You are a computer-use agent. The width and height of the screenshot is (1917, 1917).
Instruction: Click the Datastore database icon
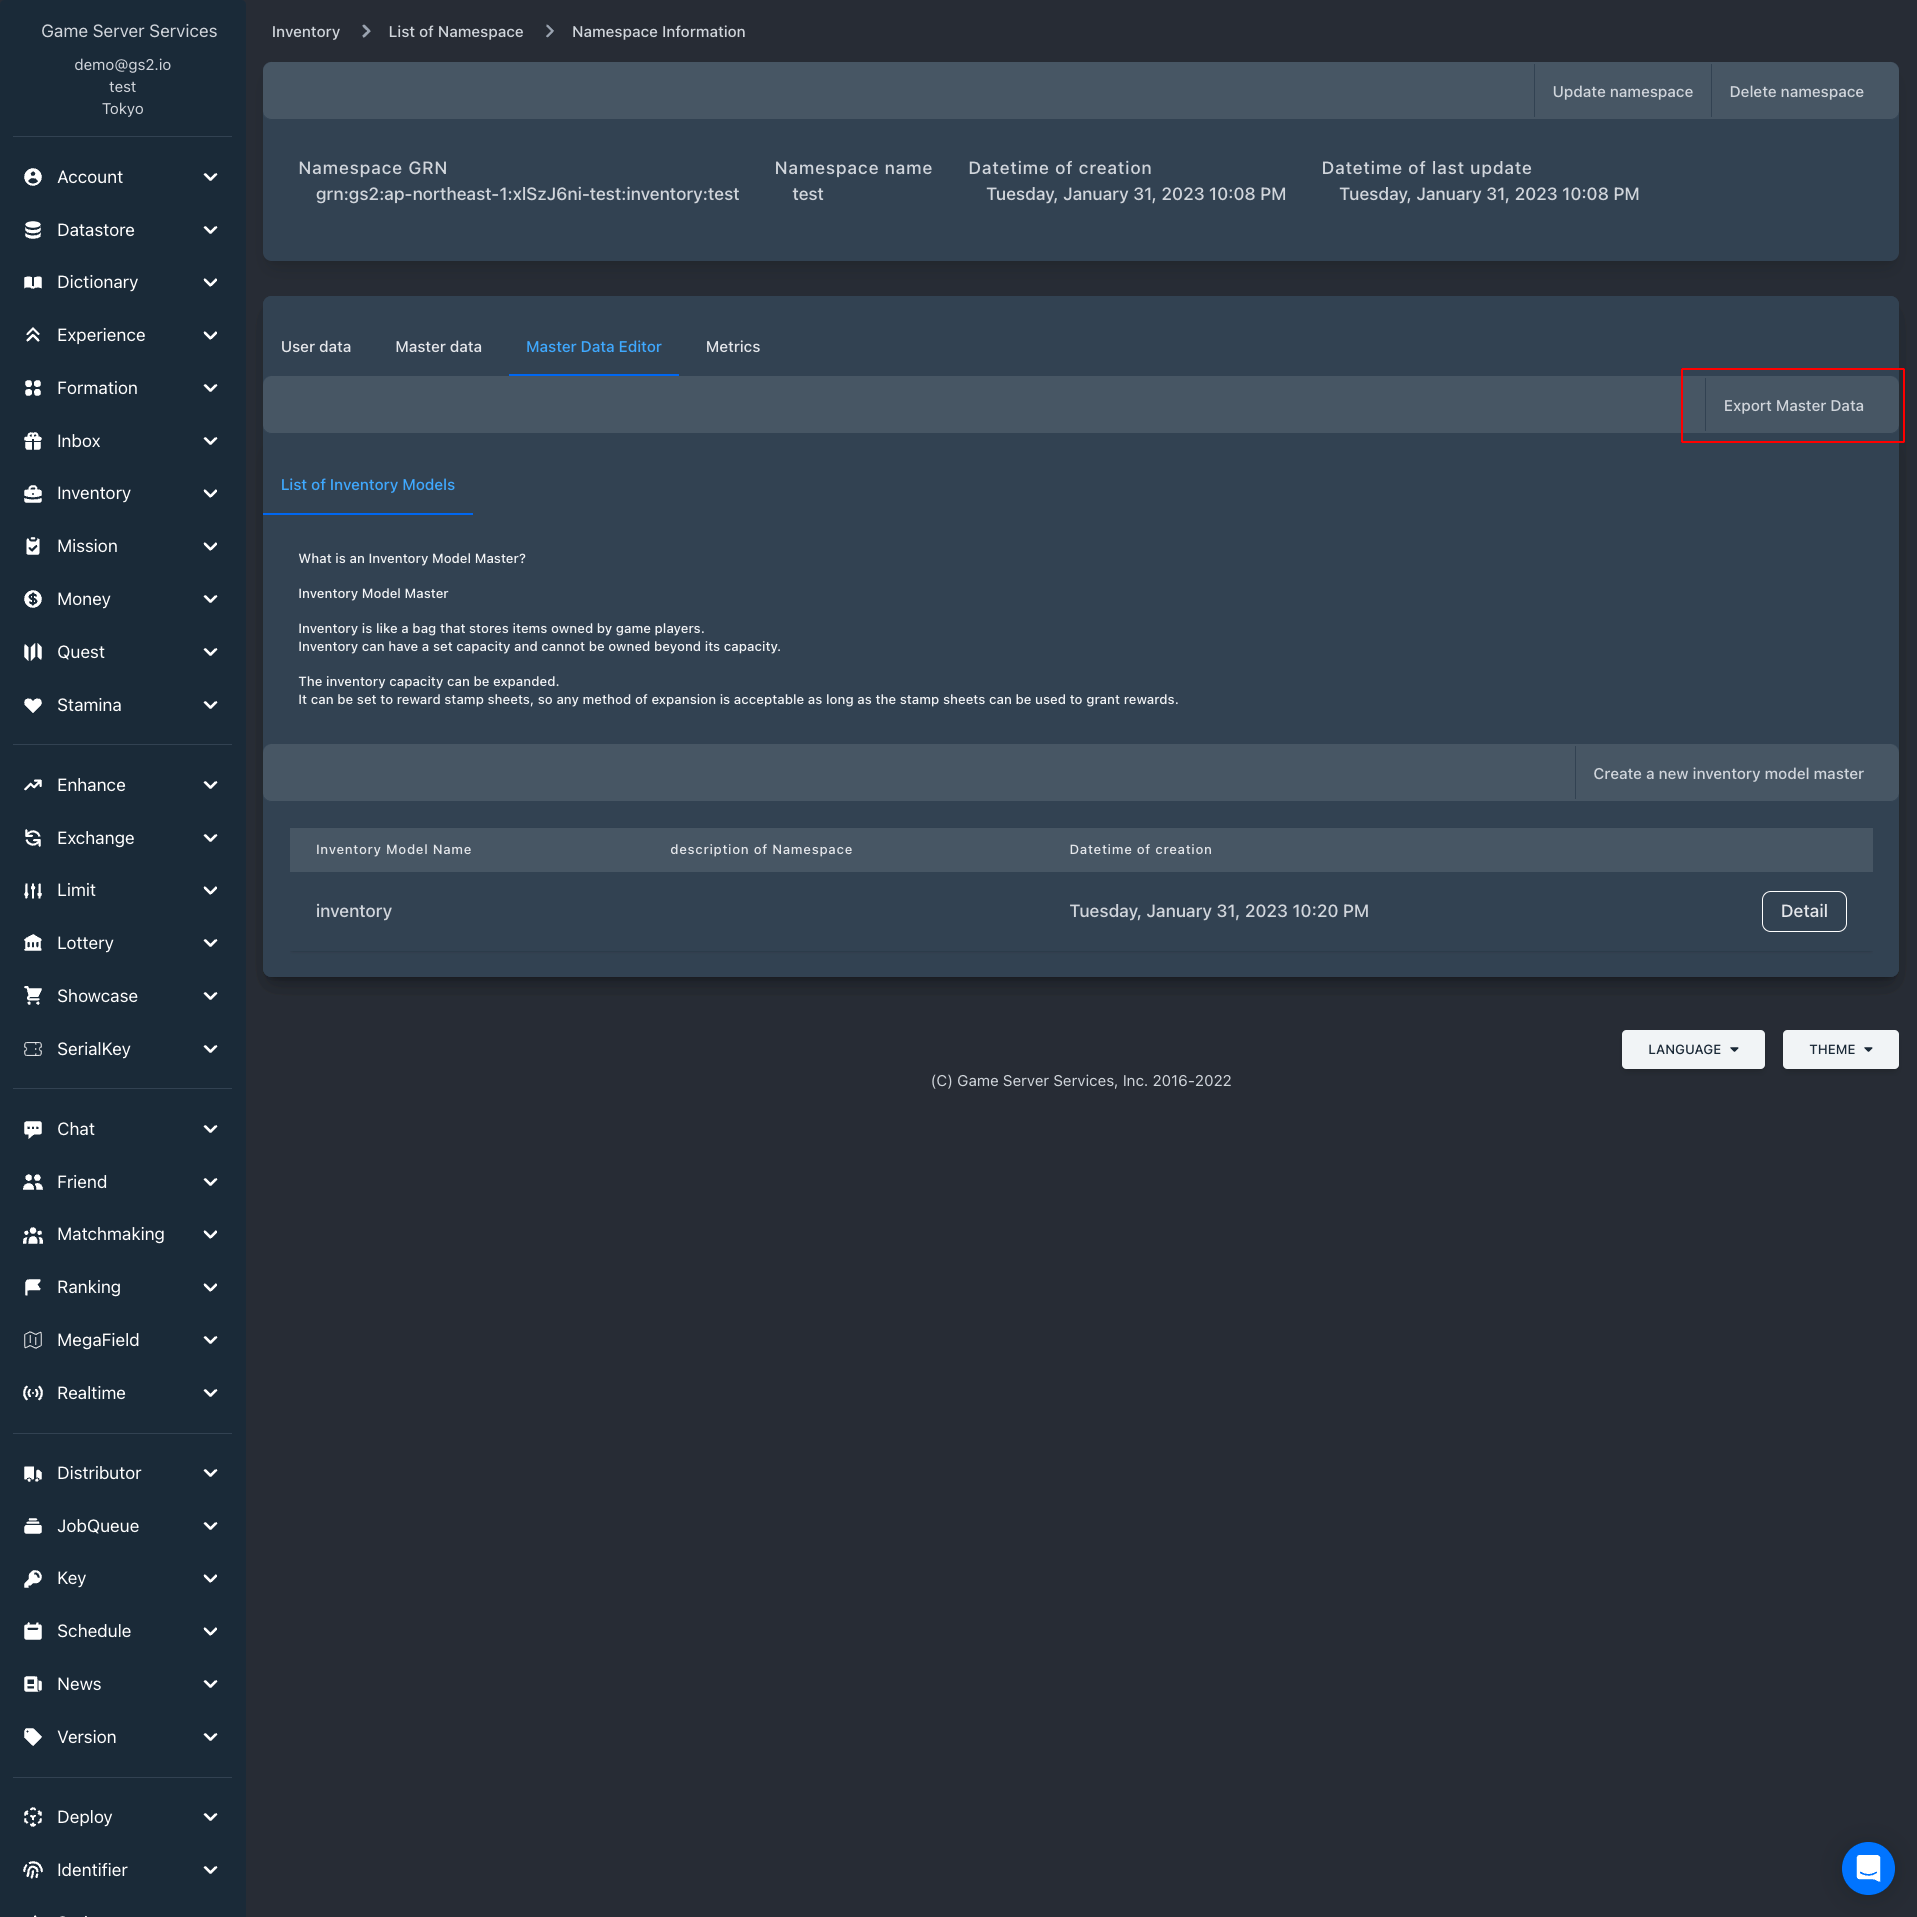33,230
